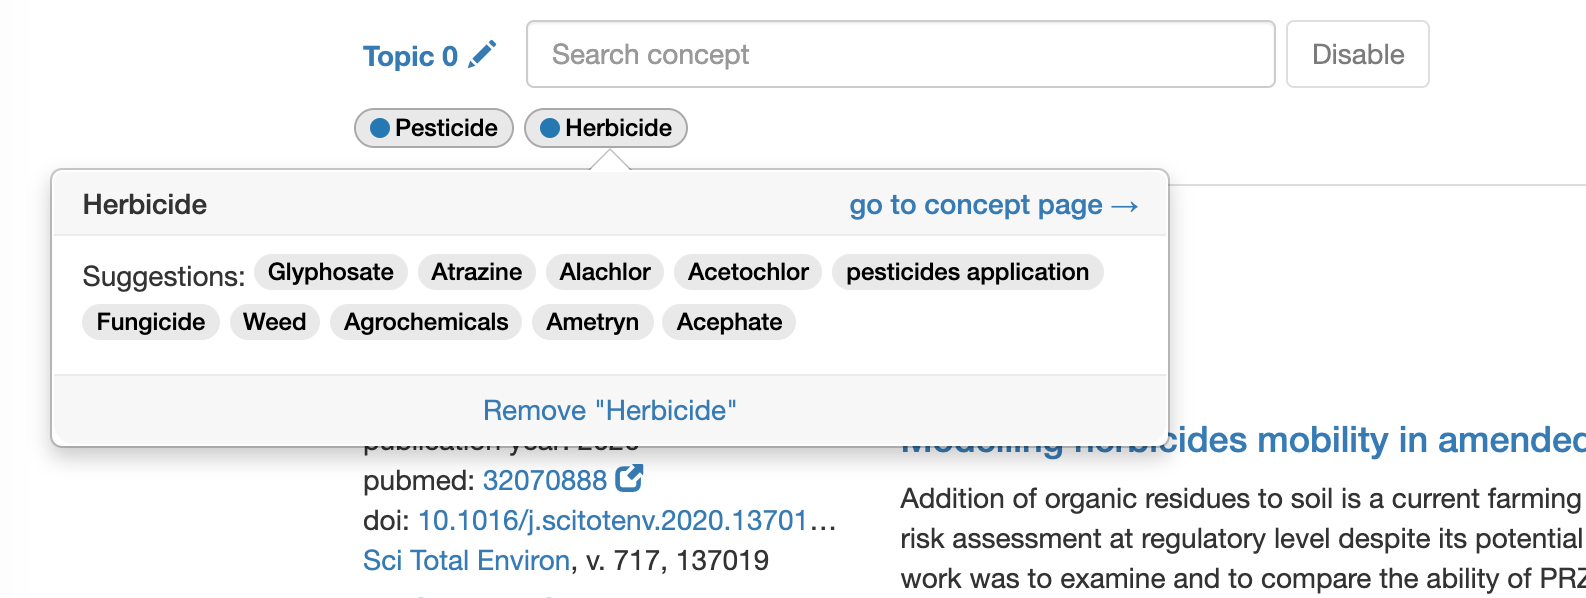Click the blue dot on Herbicide tag
Viewport: 1586px width, 598px height.
pos(550,128)
